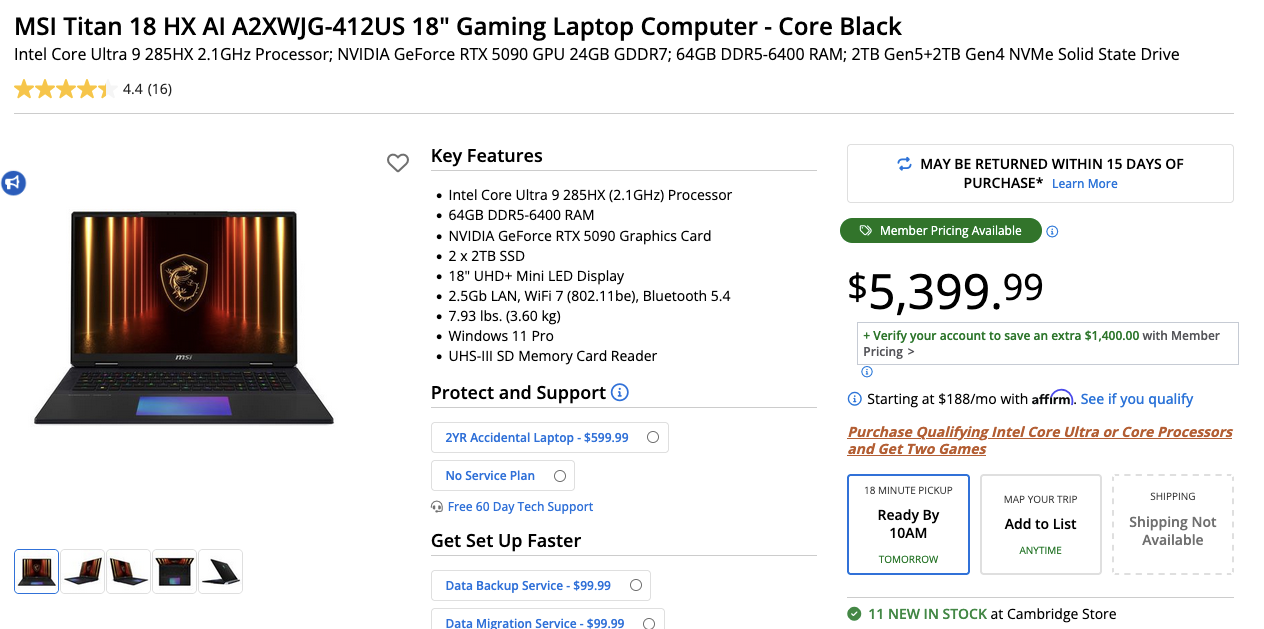Open the Learn More return policy link
1264x629 pixels.
coord(1084,184)
